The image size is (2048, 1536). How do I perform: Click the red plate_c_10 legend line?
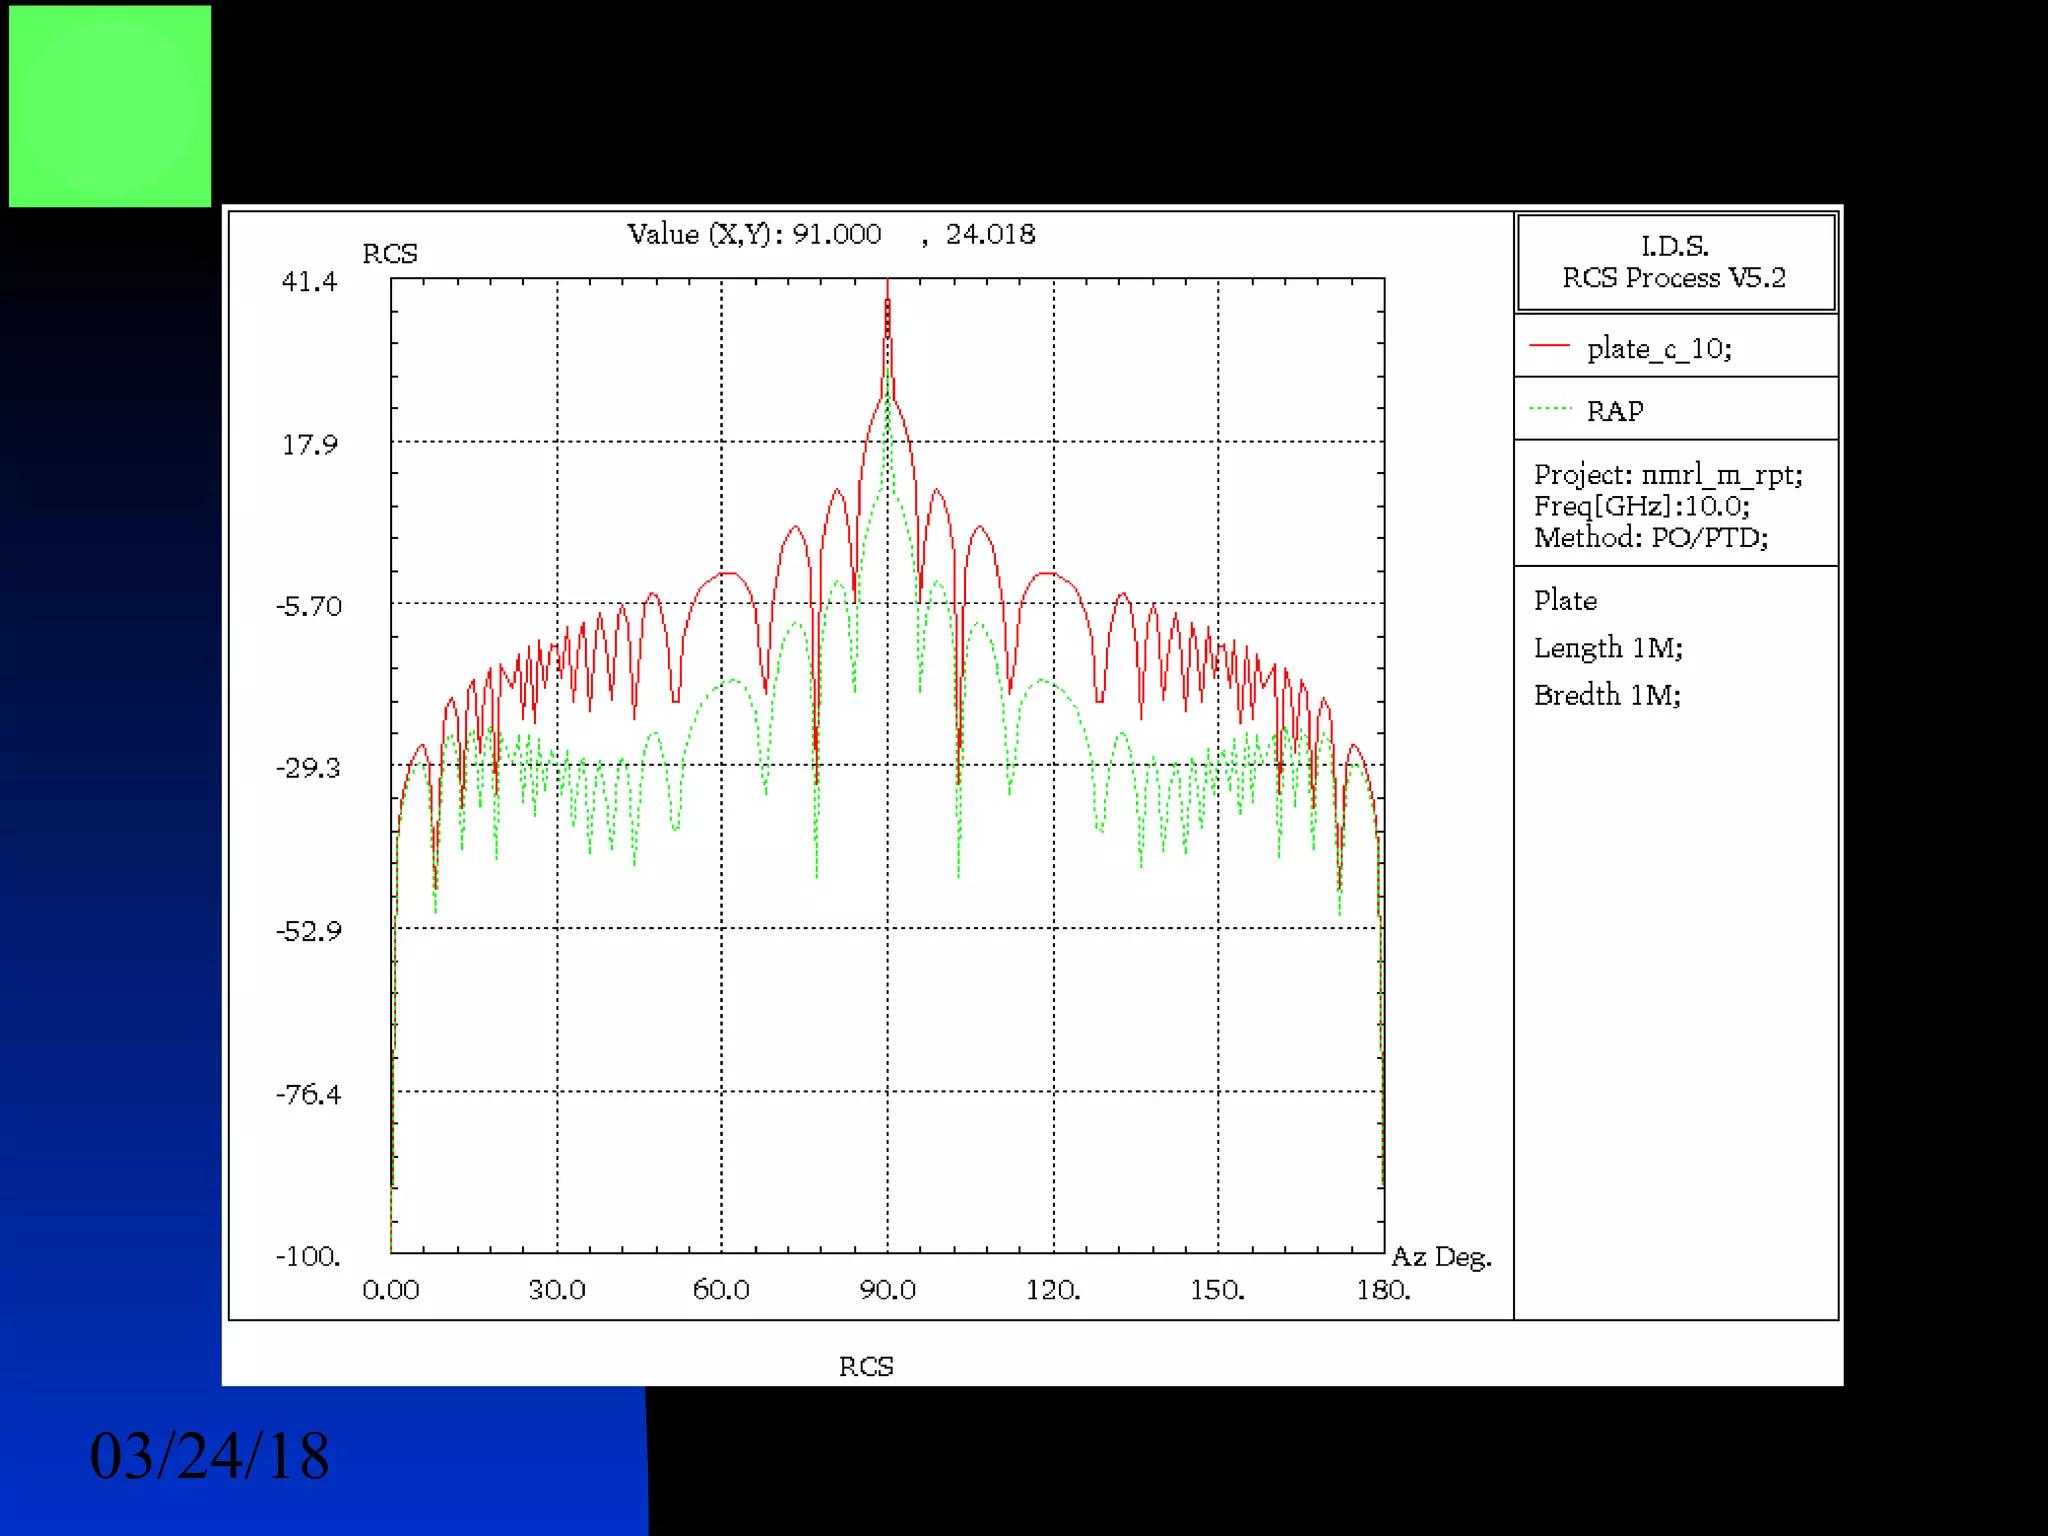coord(1549,346)
